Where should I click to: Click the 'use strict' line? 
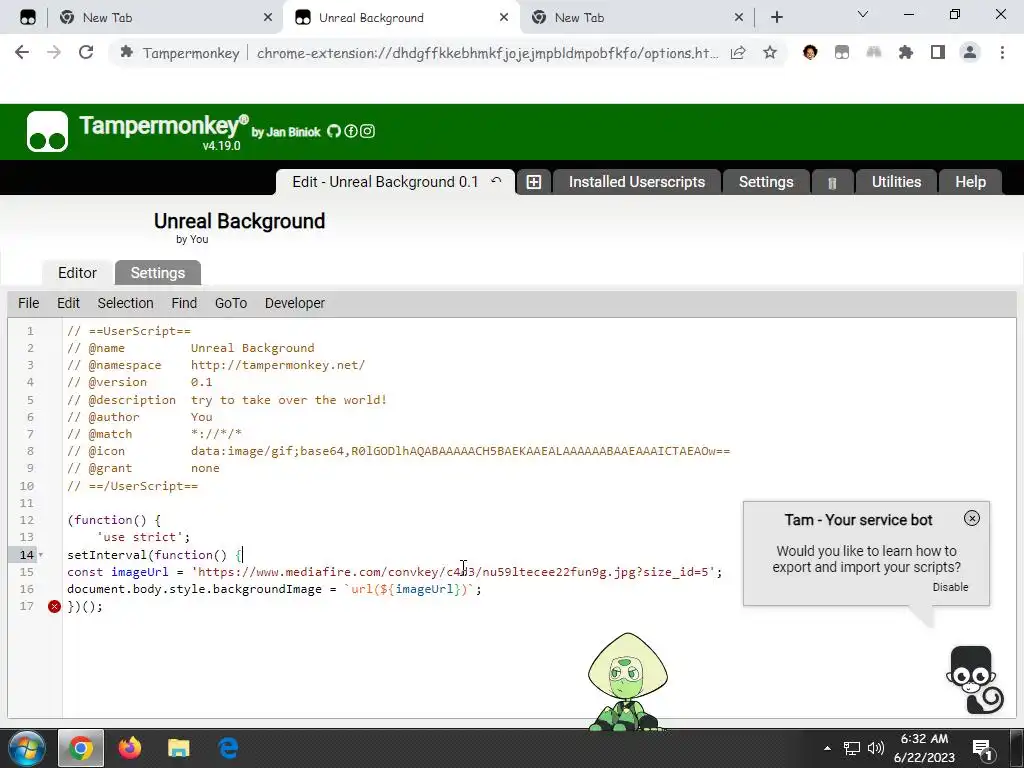coord(143,537)
